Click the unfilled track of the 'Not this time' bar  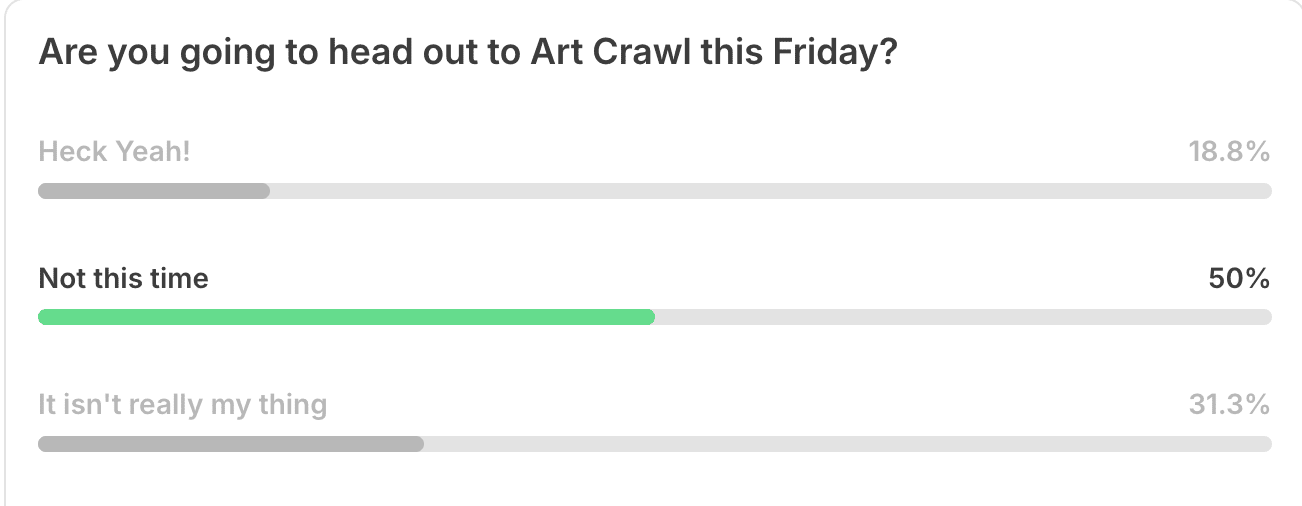tap(963, 317)
